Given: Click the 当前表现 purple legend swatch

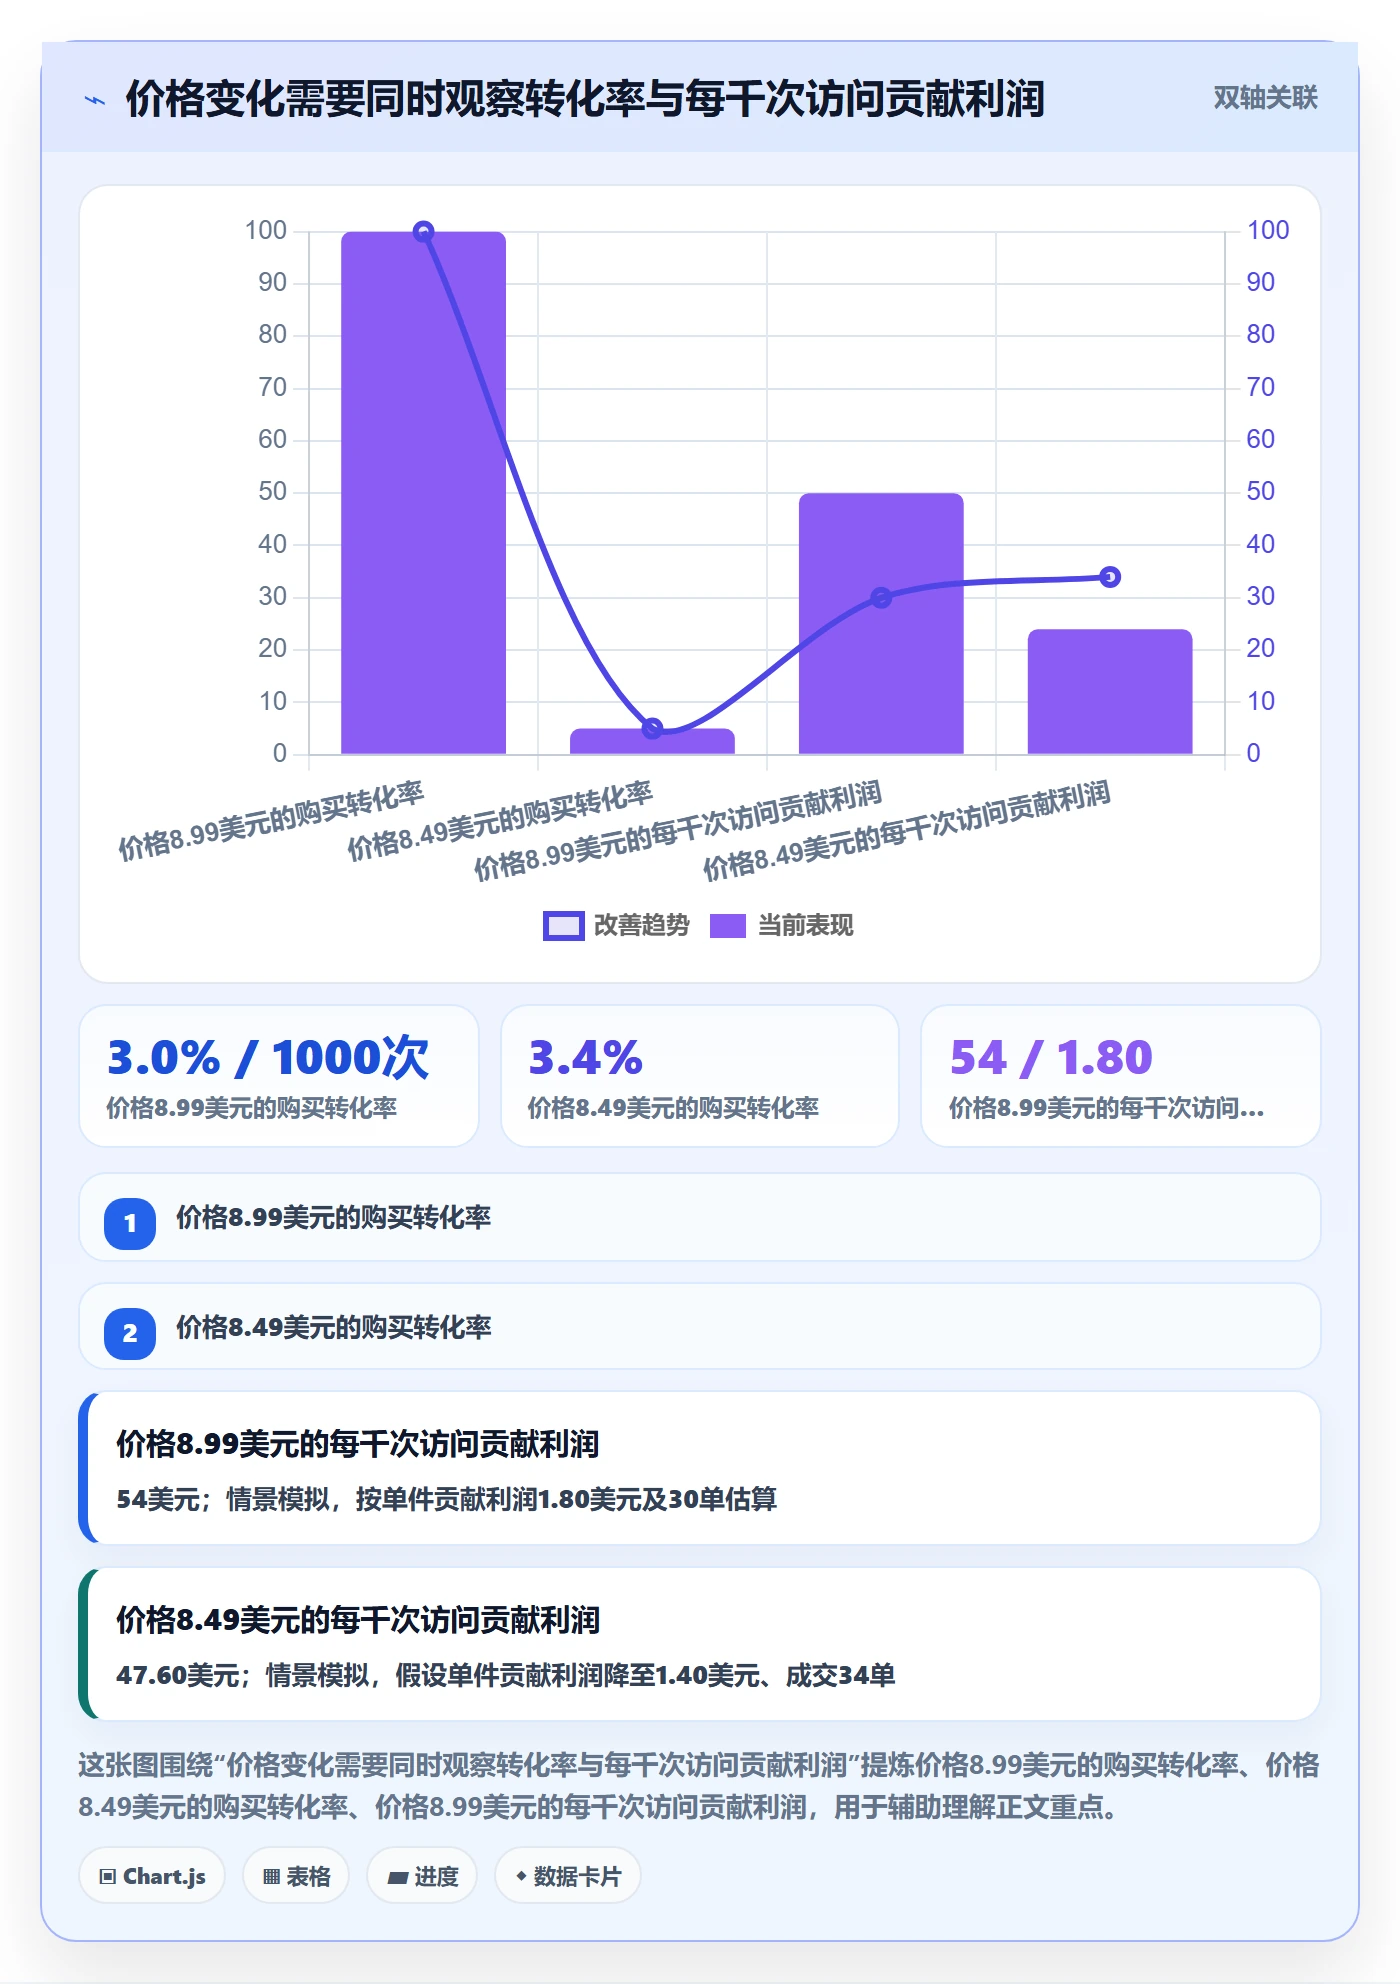Looking at the screenshot, I should pyautogui.click(x=728, y=926).
